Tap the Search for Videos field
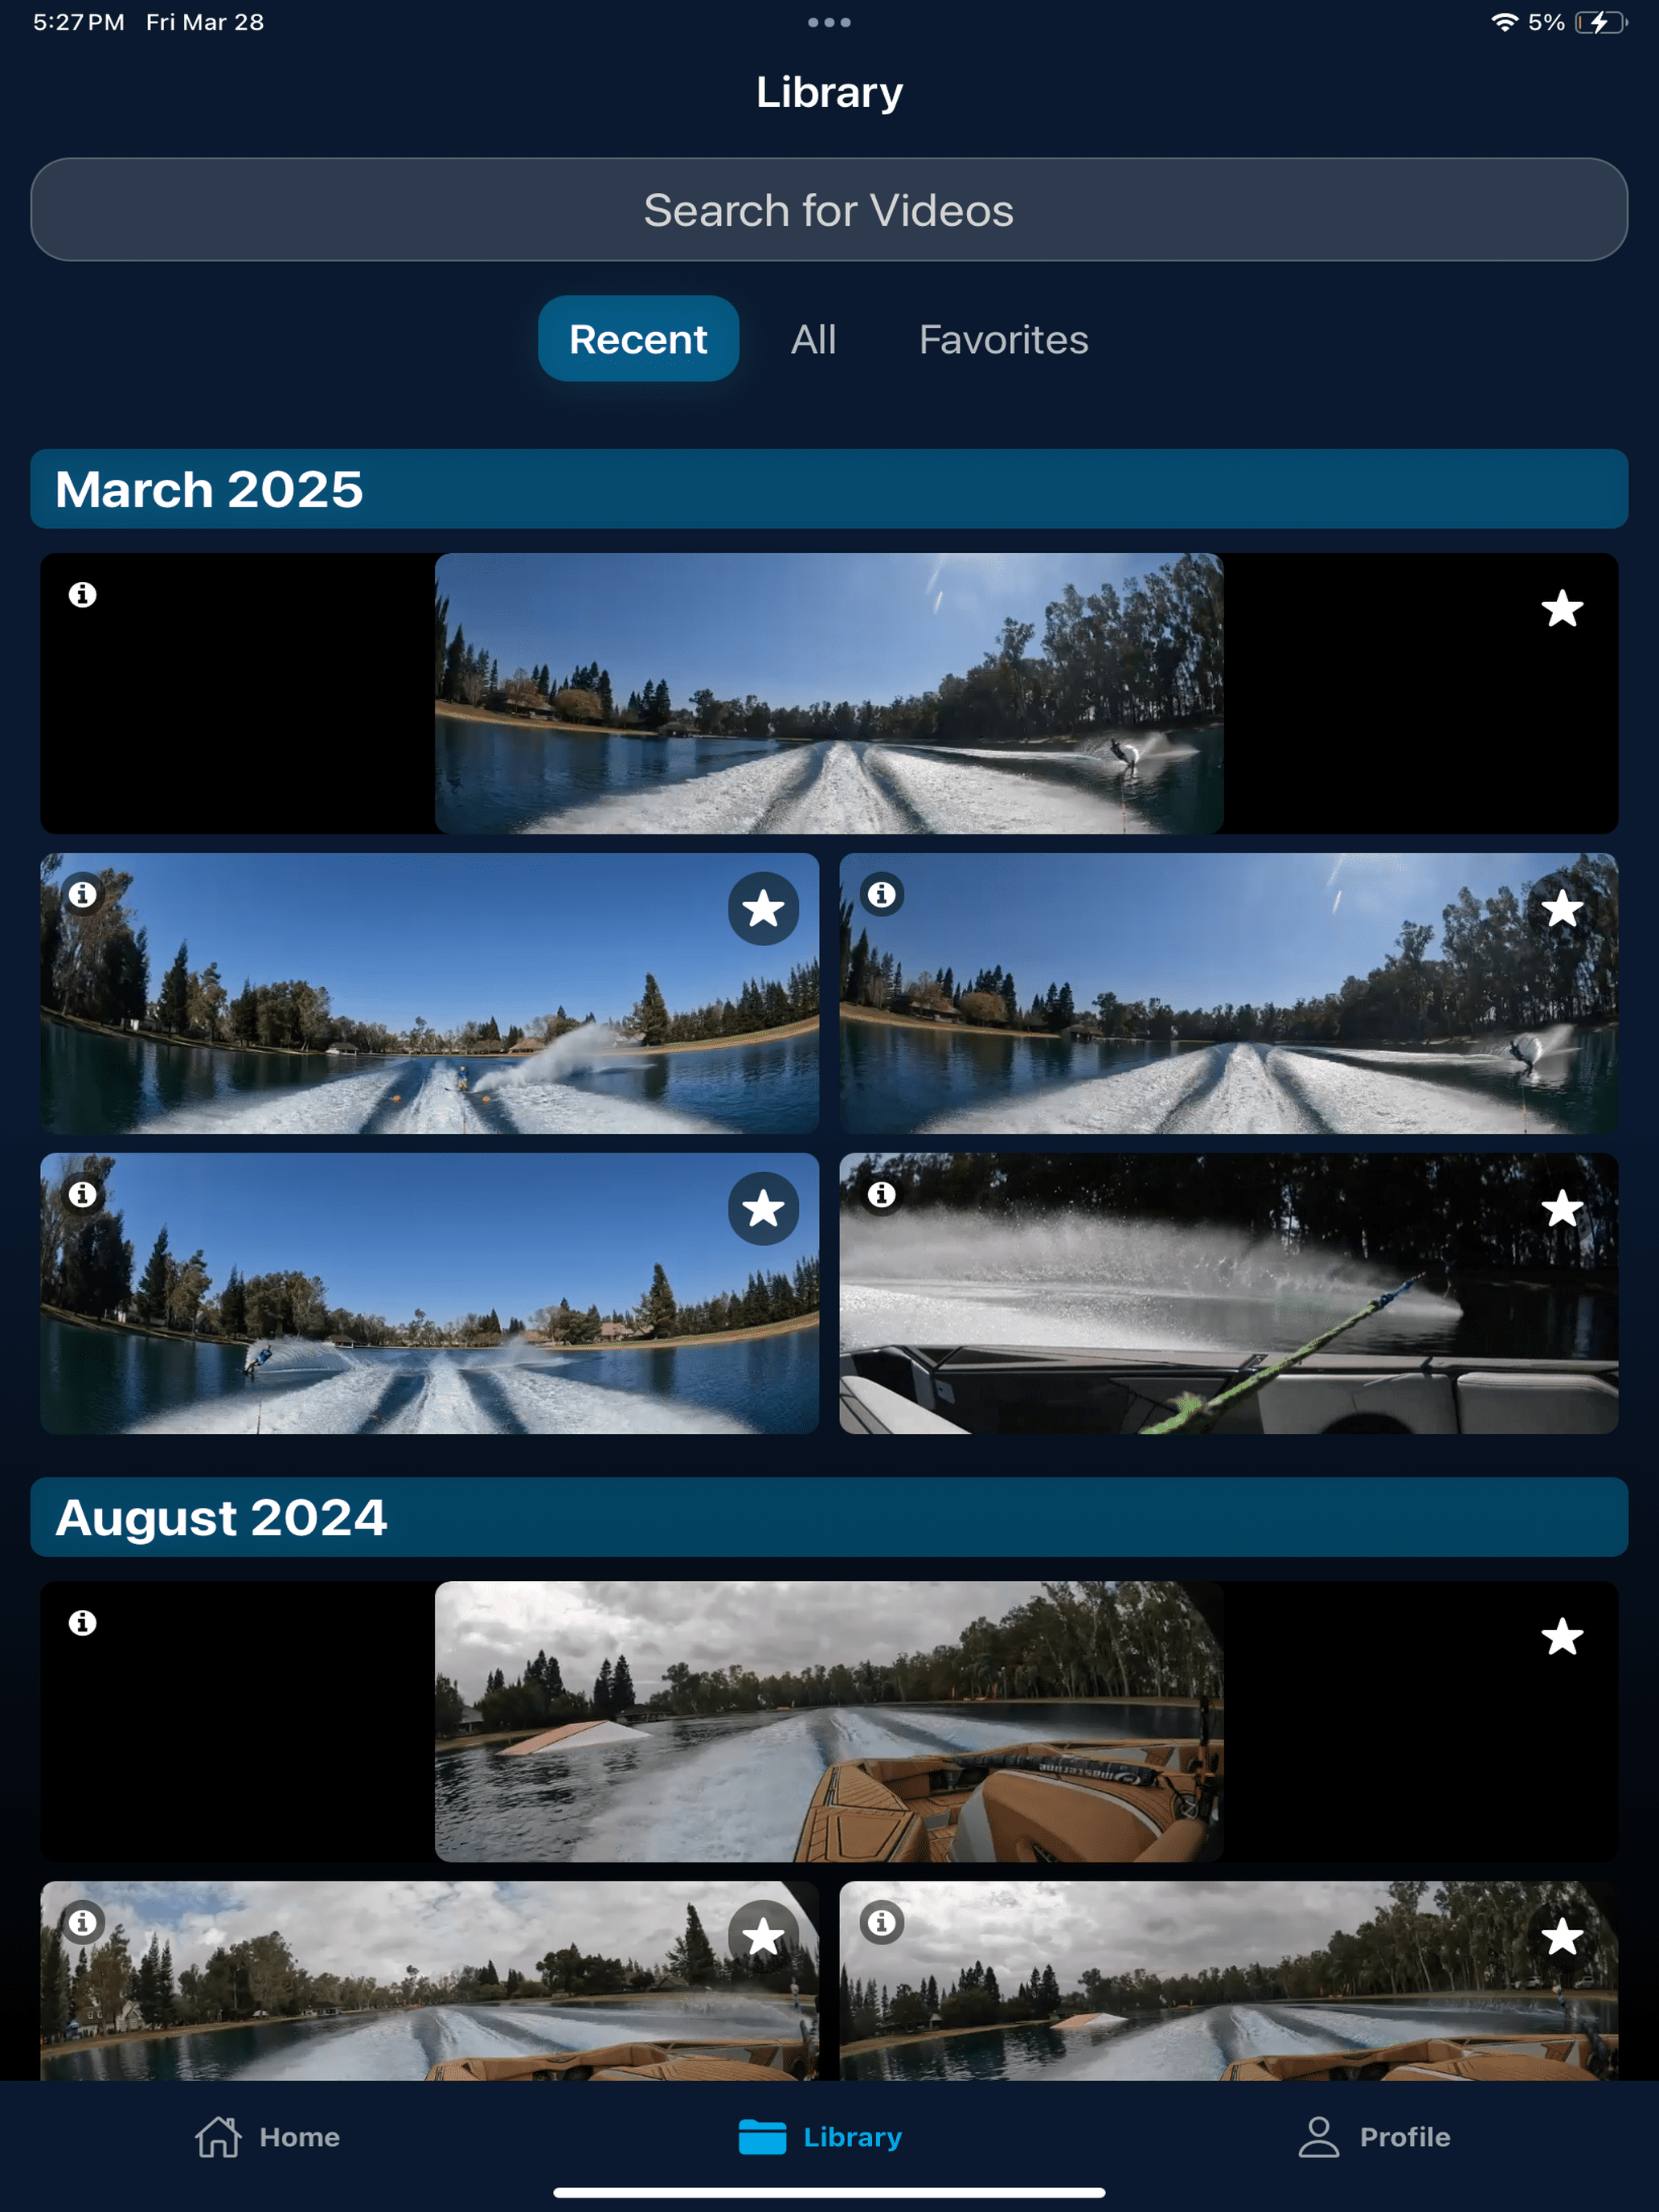The image size is (1659, 2212). [829, 210]
